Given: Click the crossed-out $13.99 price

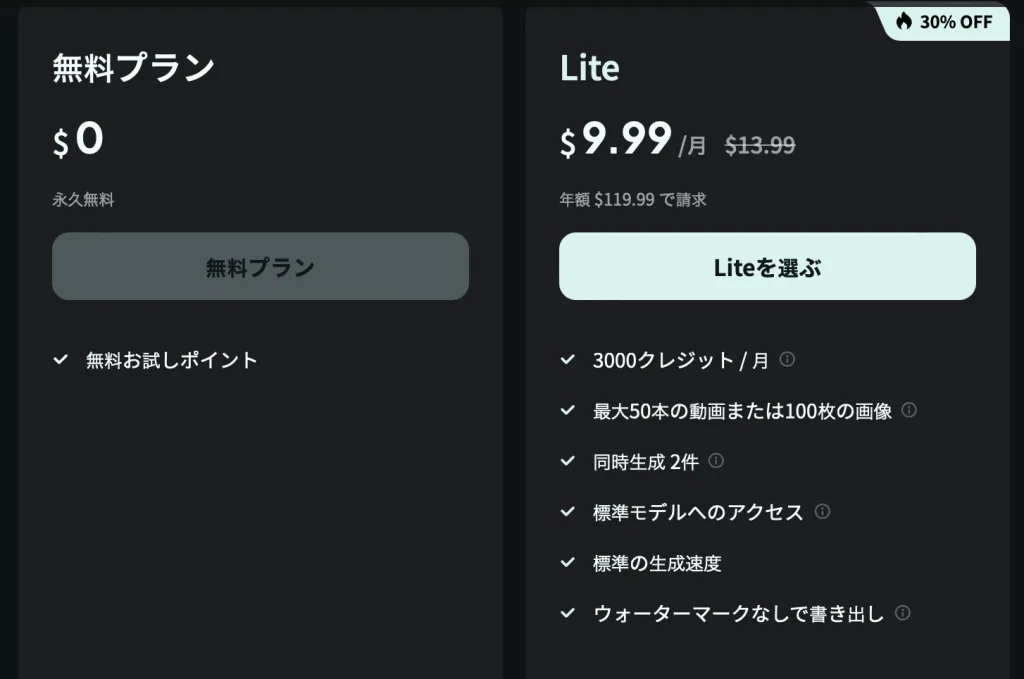Looking at the screenshot, I should [760, 145].
